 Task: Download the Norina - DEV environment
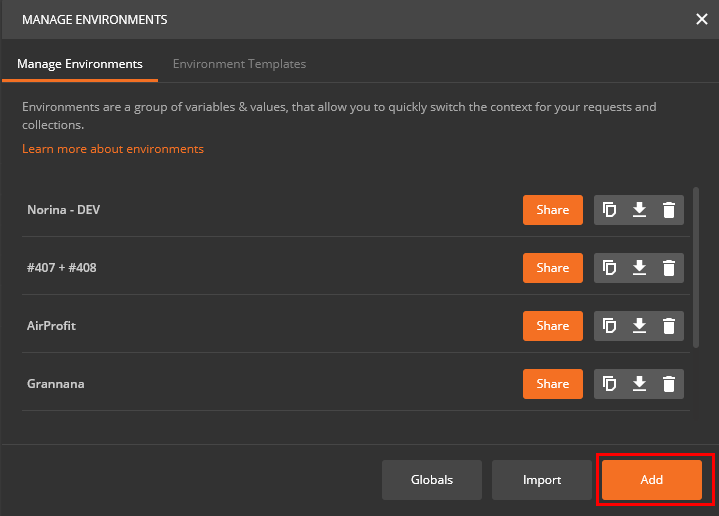pos(639,210)
